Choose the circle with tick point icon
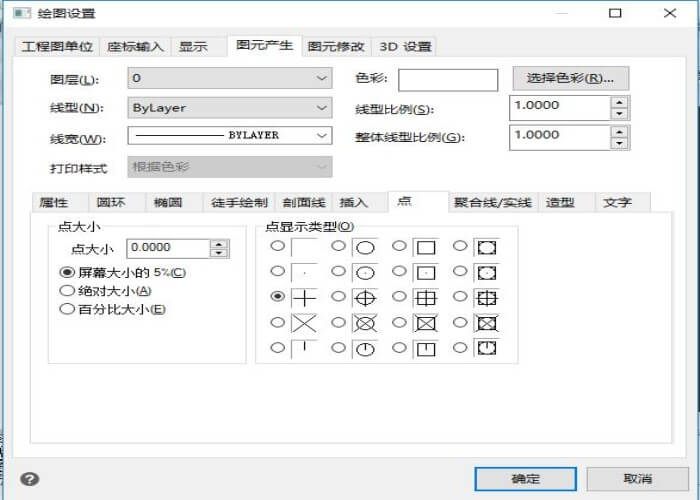The height and width of the screenshot is (500, 700). tap(365, 349)
